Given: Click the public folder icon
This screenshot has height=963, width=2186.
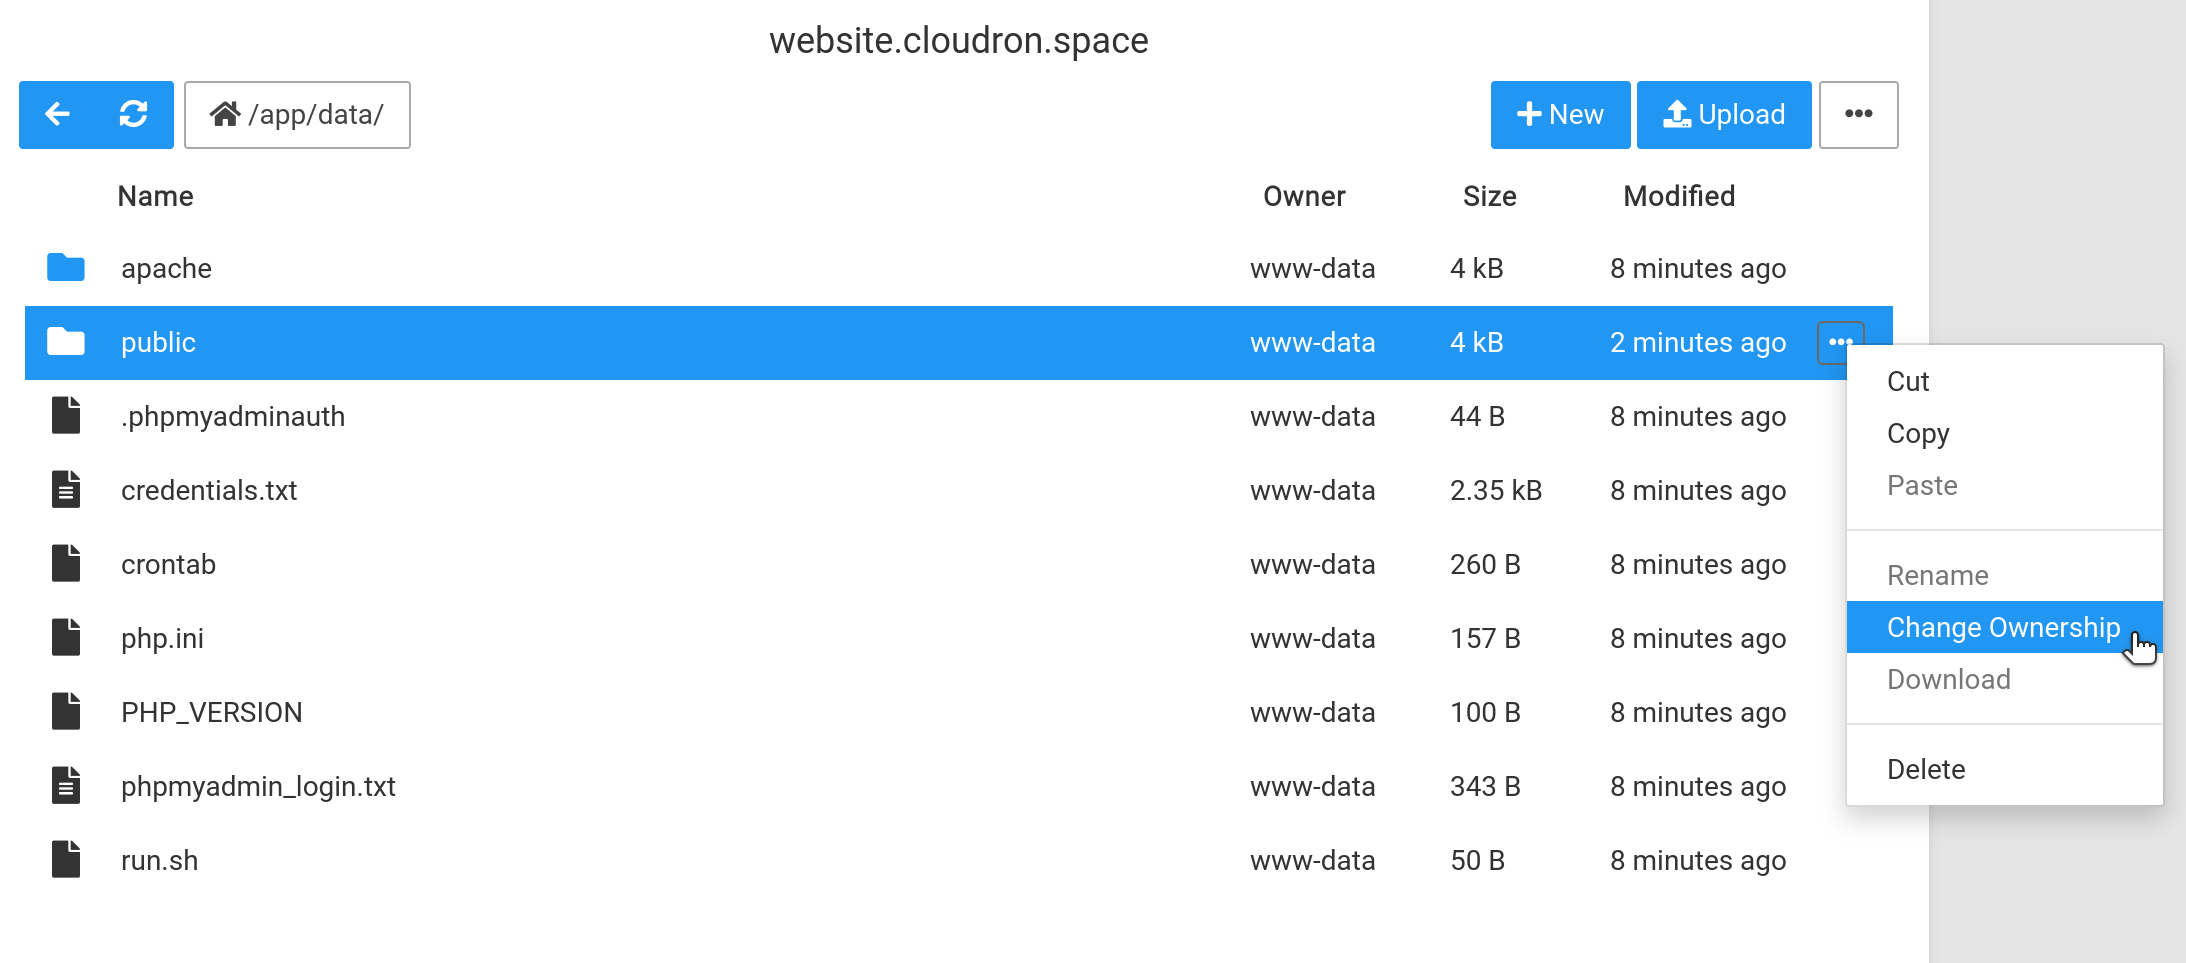Looking at the screenshot, I should coord(66,342).
